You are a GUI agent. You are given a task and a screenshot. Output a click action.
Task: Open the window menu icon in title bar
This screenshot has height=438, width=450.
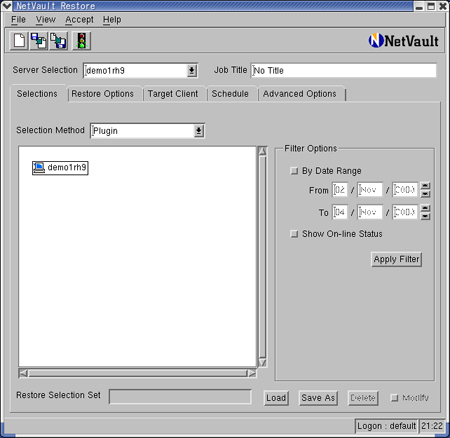click(x=6, y=6)
